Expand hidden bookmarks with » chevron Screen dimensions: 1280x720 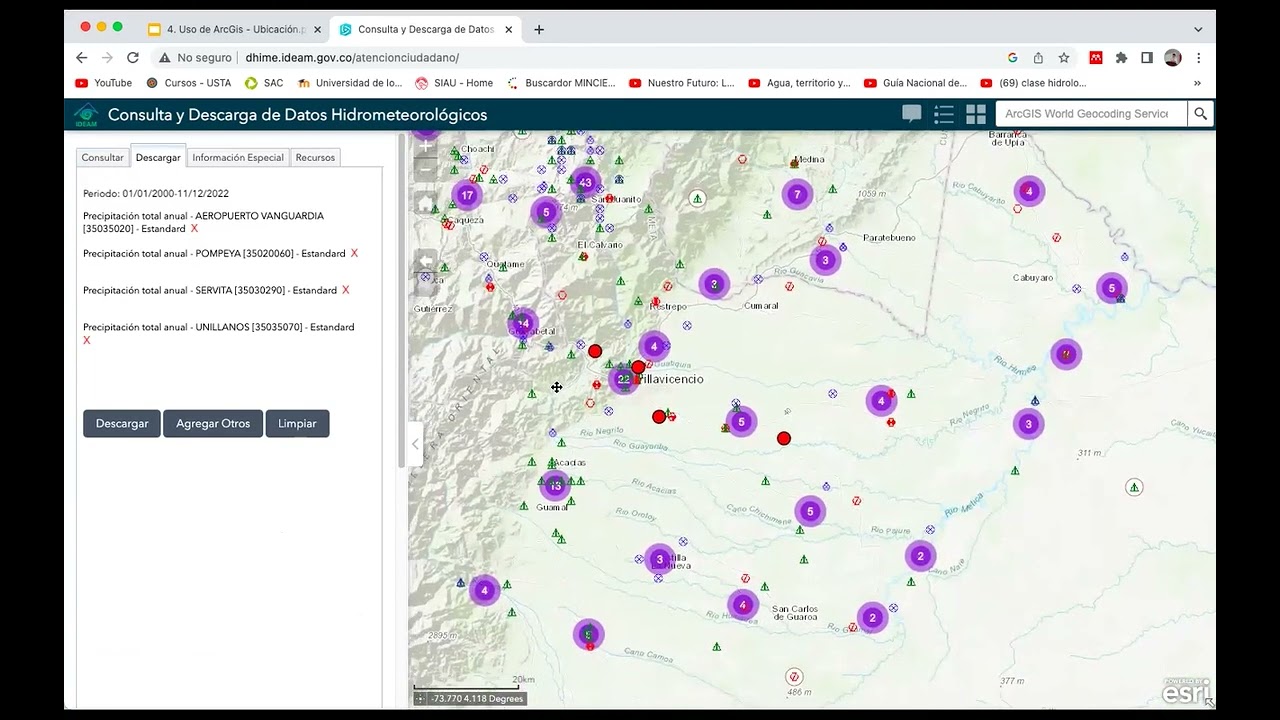tap(1197, 83)
